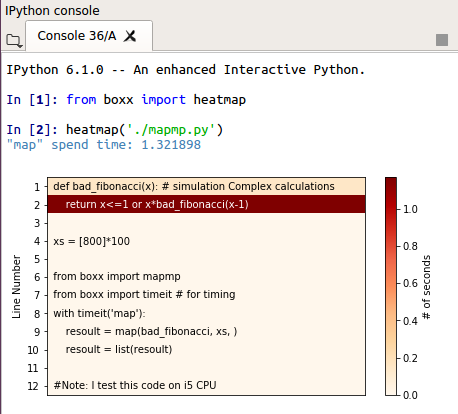Close the Console 36/A tab
Viewport: 458px width, 414px height.
[x=130, y=36]
